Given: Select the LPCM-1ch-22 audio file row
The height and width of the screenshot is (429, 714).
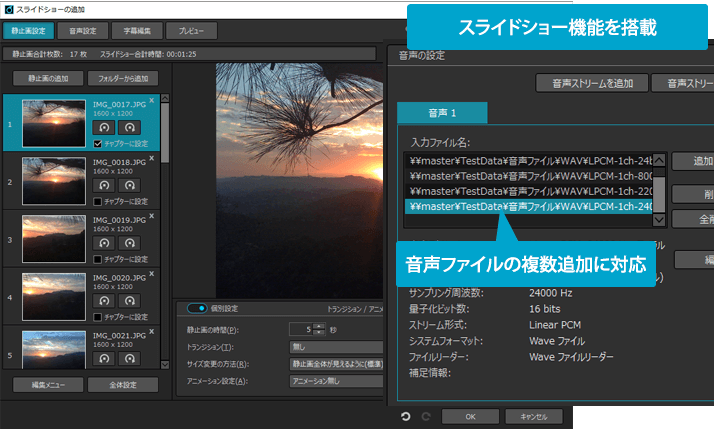Looking at the screenshot, I should point(529,191).
